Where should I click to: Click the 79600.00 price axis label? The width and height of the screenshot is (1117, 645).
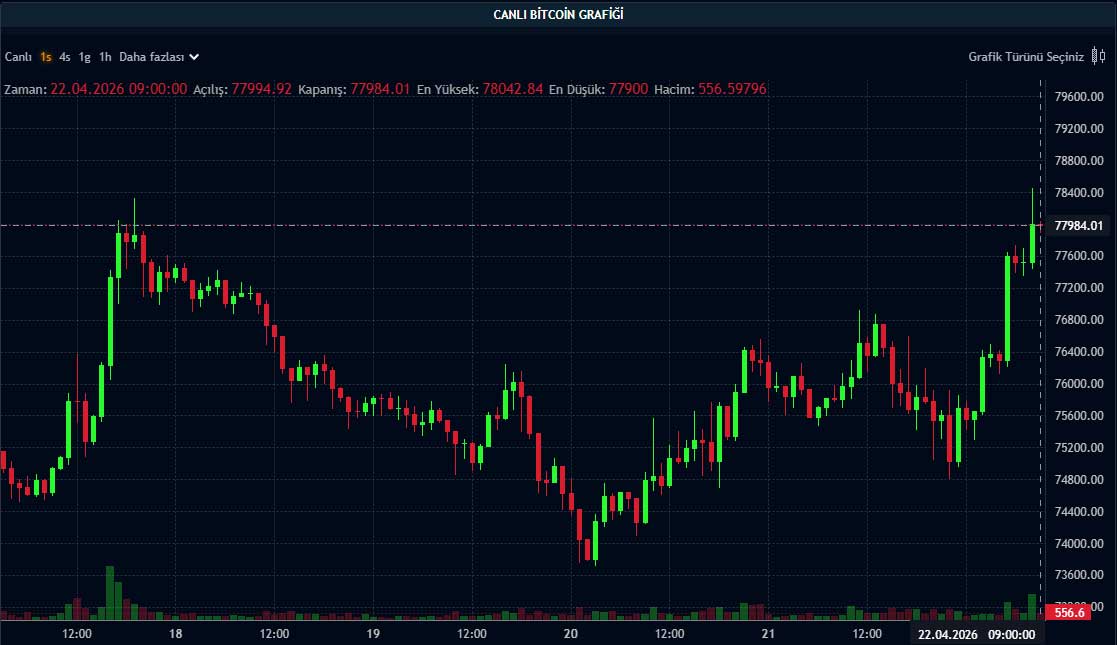pos(1078,97)
